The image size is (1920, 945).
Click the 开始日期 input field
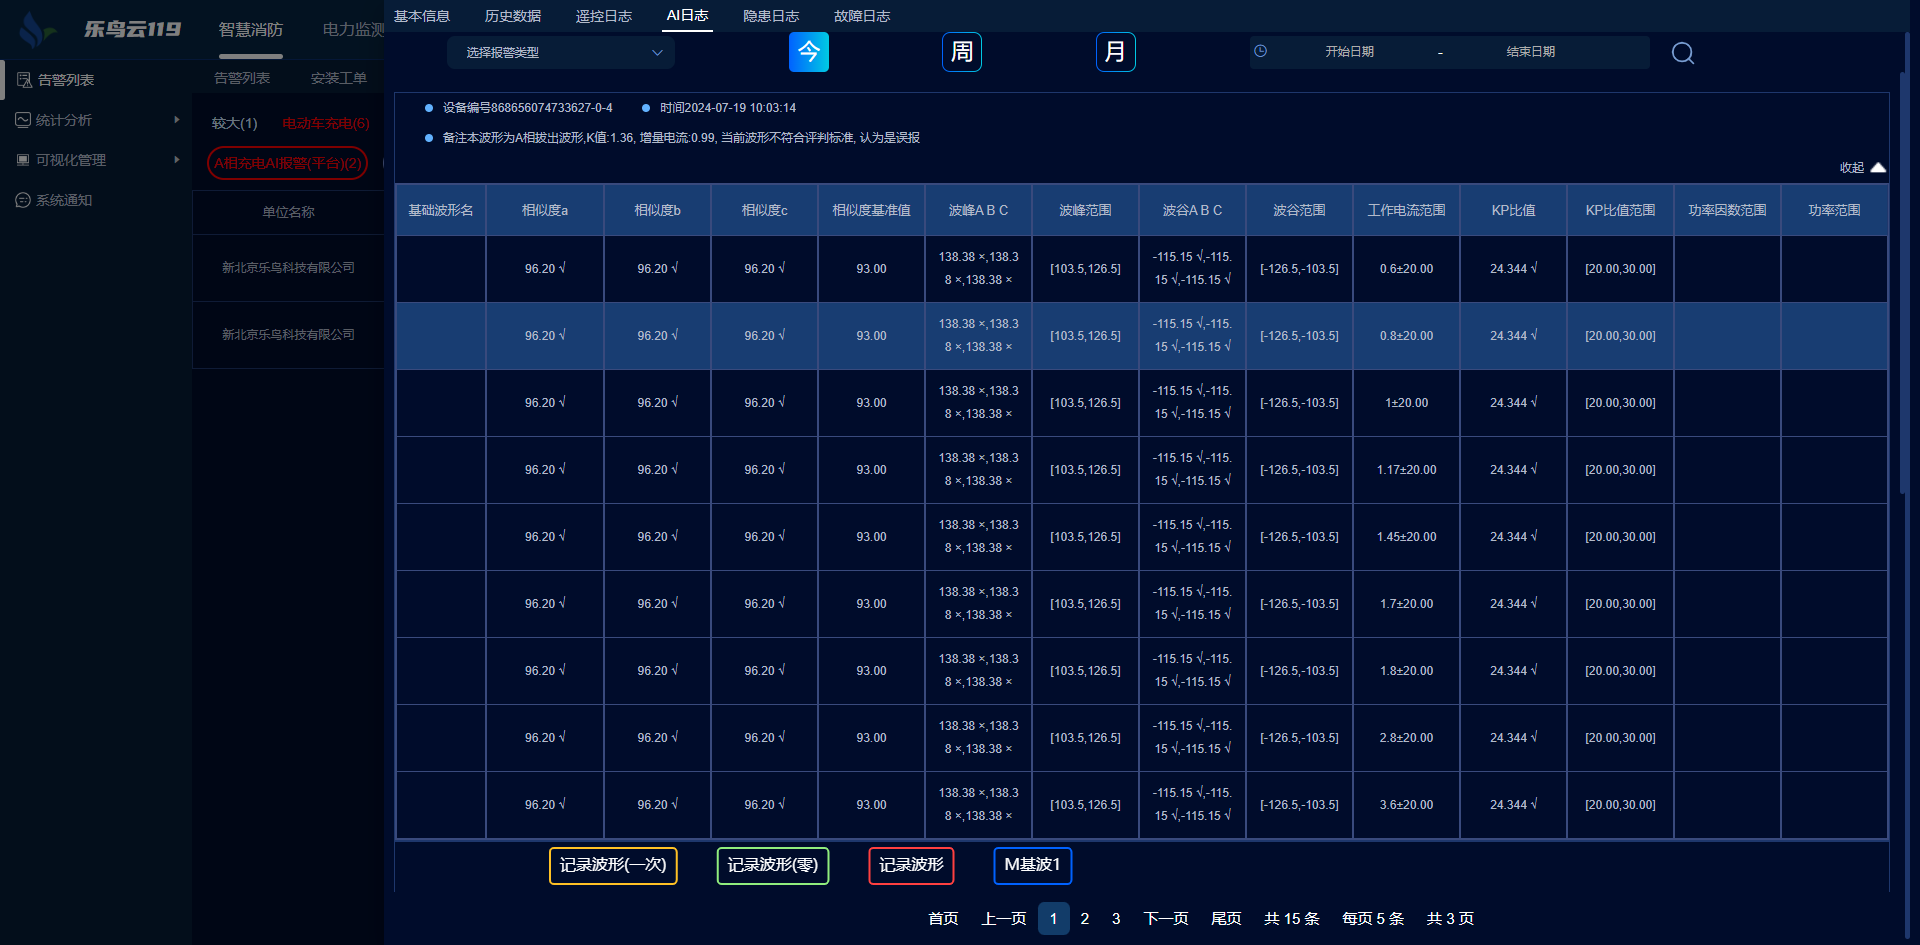click(1349, 52)
